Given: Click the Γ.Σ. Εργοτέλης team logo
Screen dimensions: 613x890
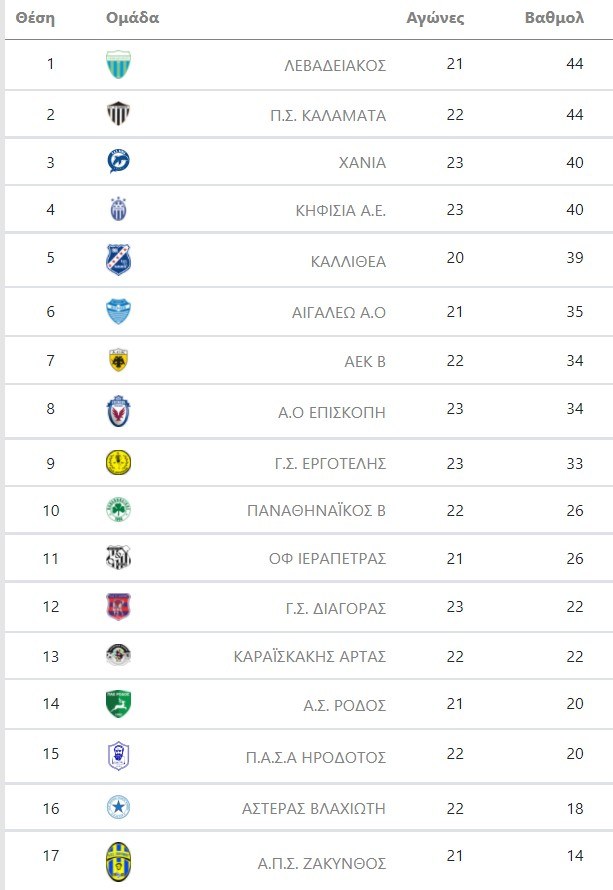Looking at the screenshot, I should pos(119,463).
